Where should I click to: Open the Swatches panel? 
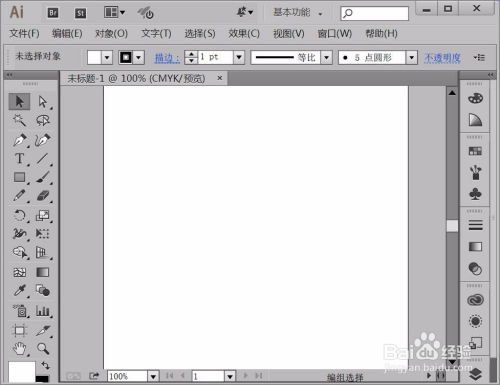pyautogui.click(x=475, y=151)
